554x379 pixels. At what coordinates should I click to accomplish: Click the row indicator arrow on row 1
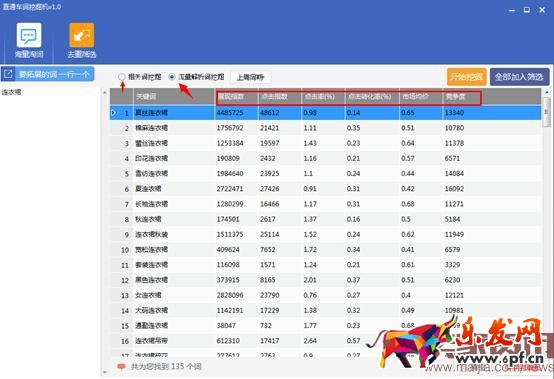[113, 113]
